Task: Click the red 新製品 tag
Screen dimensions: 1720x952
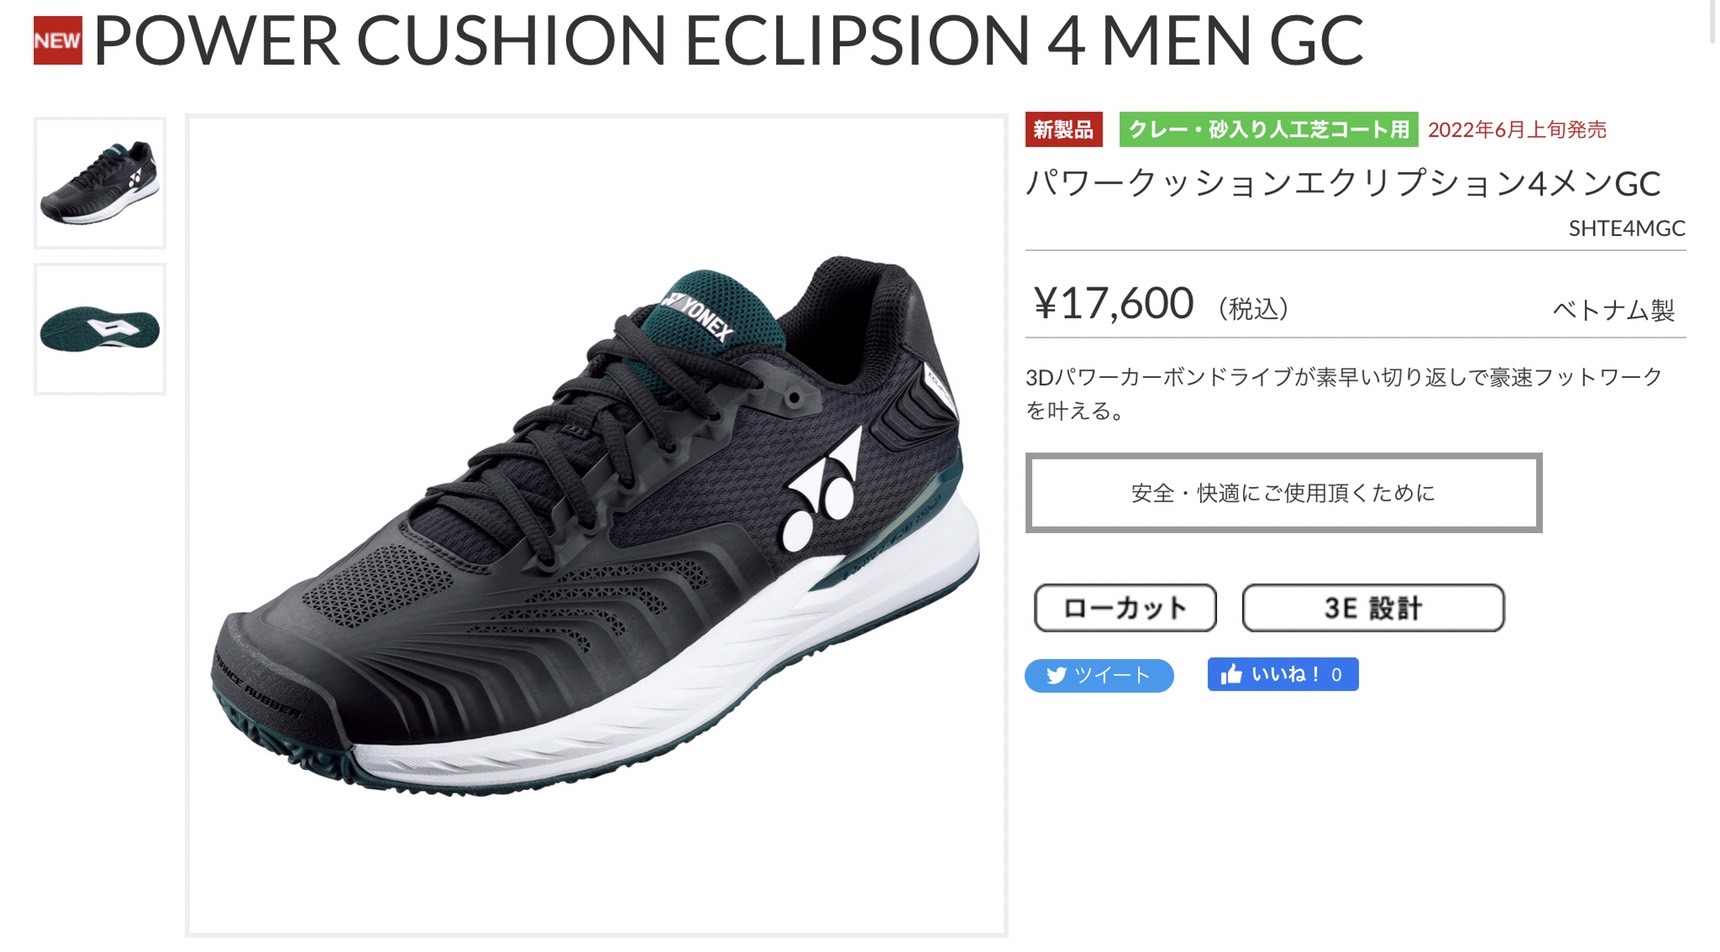Action: point(1063,130)
